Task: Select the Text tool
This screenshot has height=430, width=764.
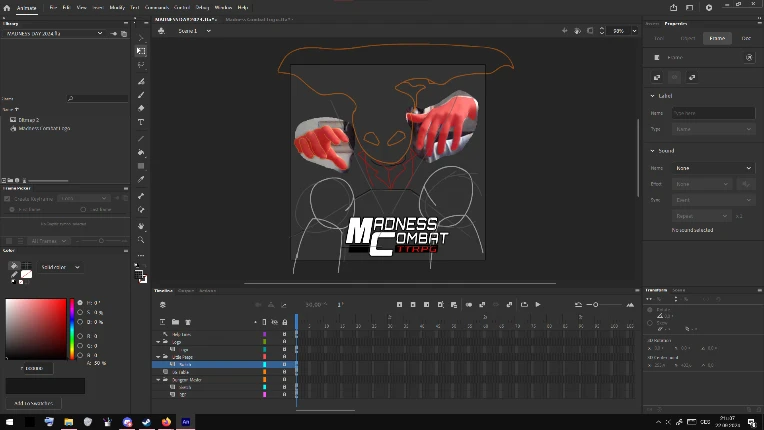Action: (x=141, y=122)
